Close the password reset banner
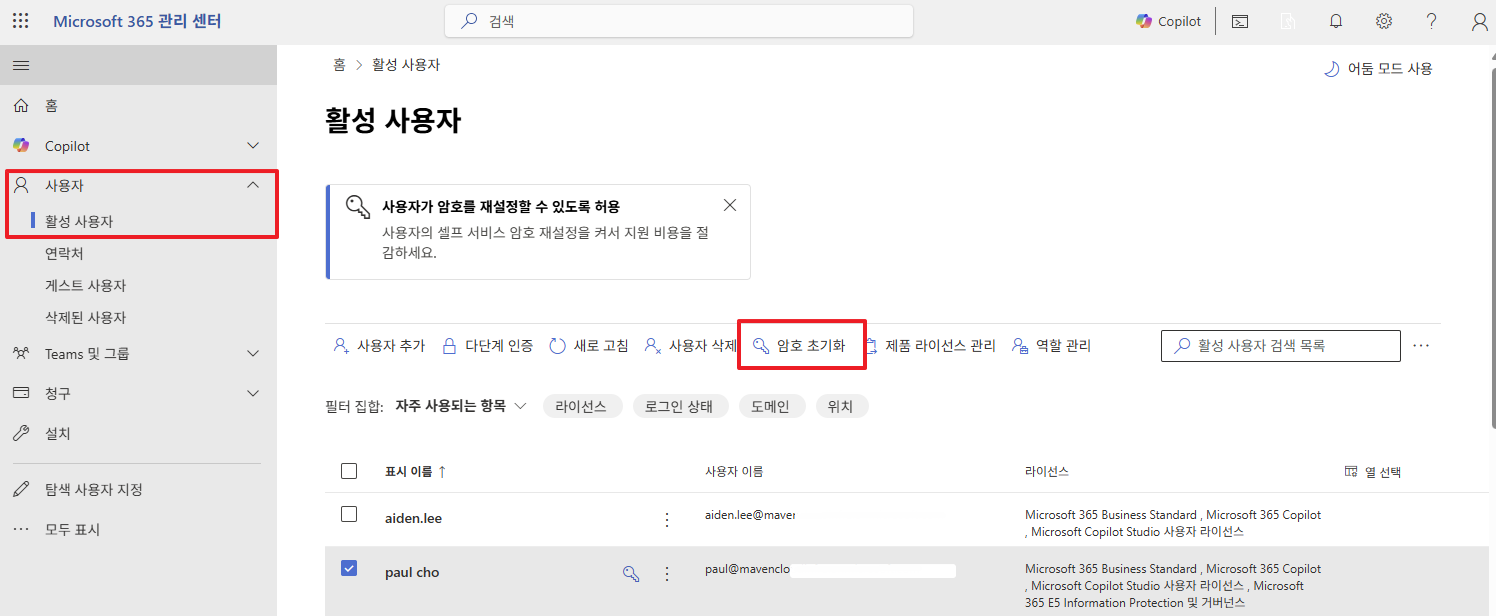The height and width of the screenshot is (616, 1496). pos(730,205)
